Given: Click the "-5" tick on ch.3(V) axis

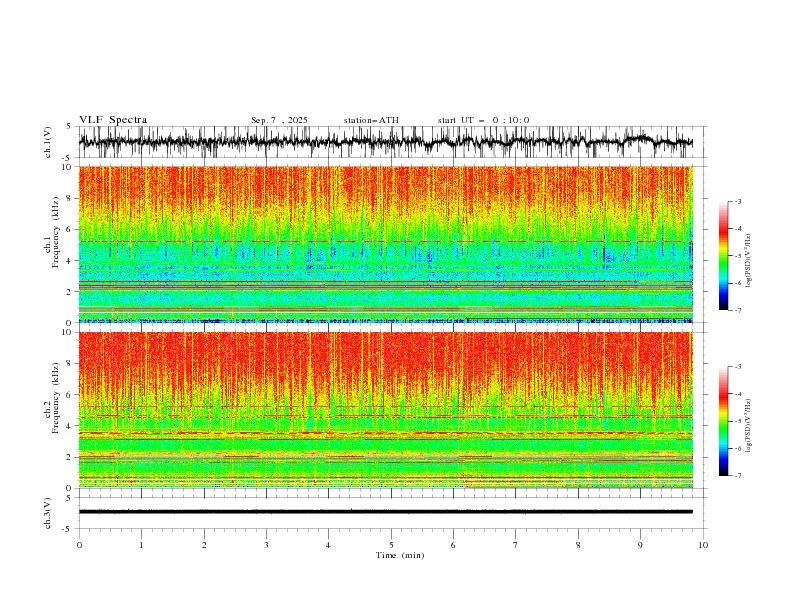Looking at the screenshot, I should 67,529.
